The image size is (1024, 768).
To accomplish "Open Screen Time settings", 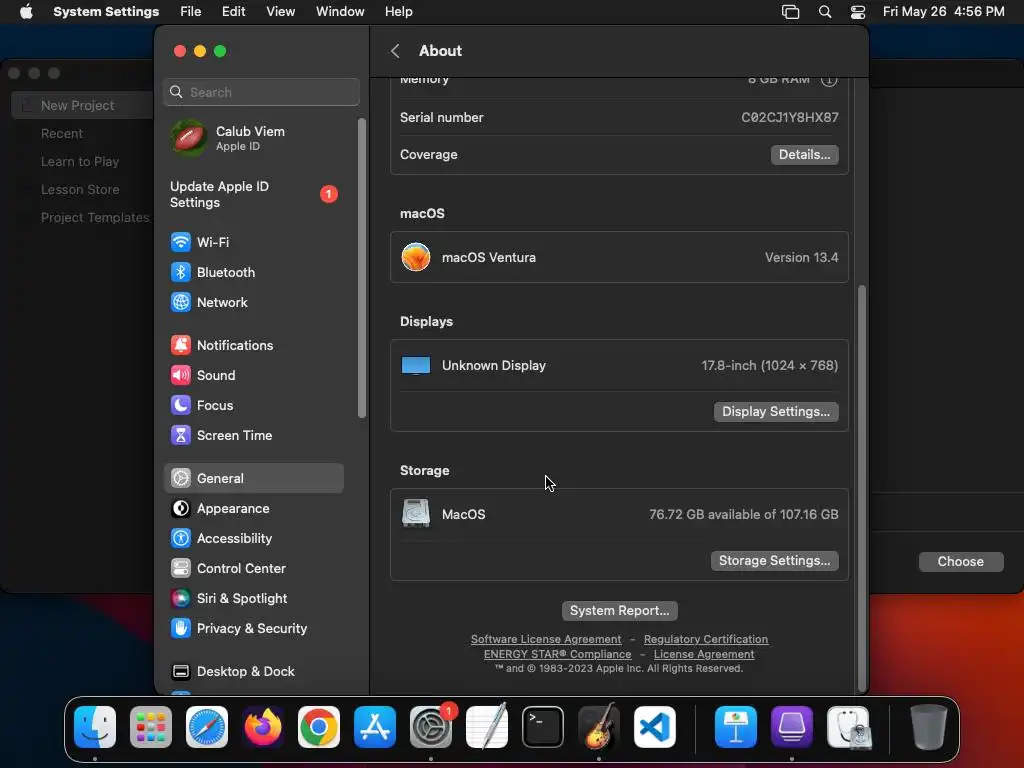I will click(x=253, y=436).
